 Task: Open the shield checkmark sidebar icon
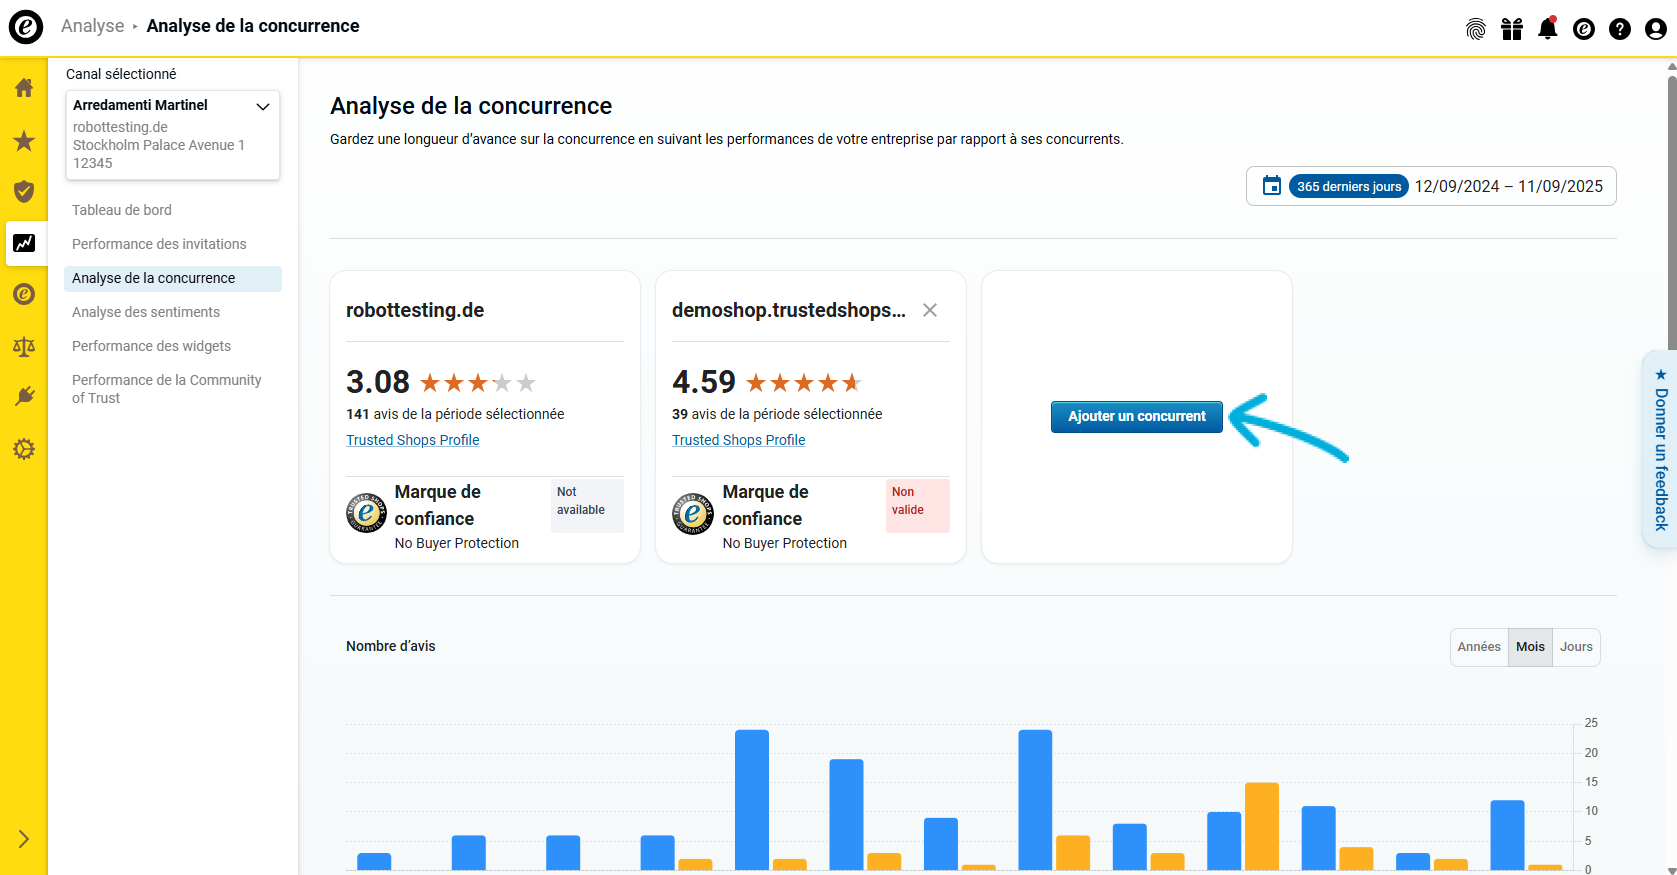point(24,192)
